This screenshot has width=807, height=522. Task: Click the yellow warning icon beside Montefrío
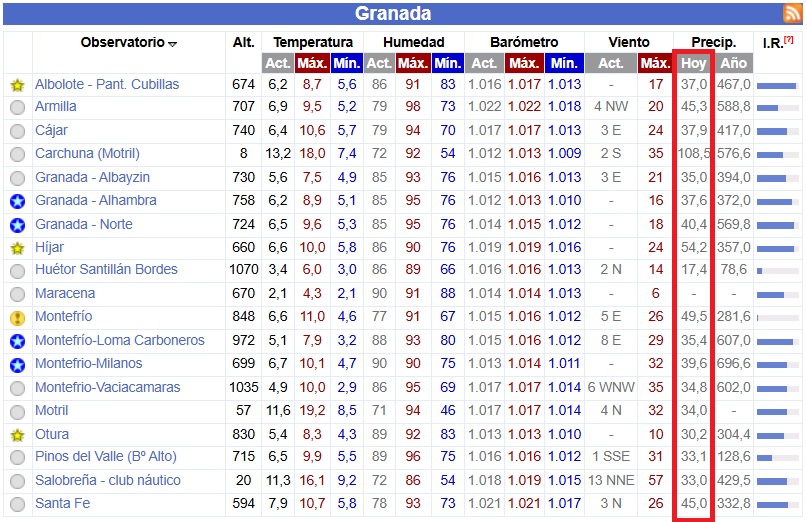pos(17,317)
